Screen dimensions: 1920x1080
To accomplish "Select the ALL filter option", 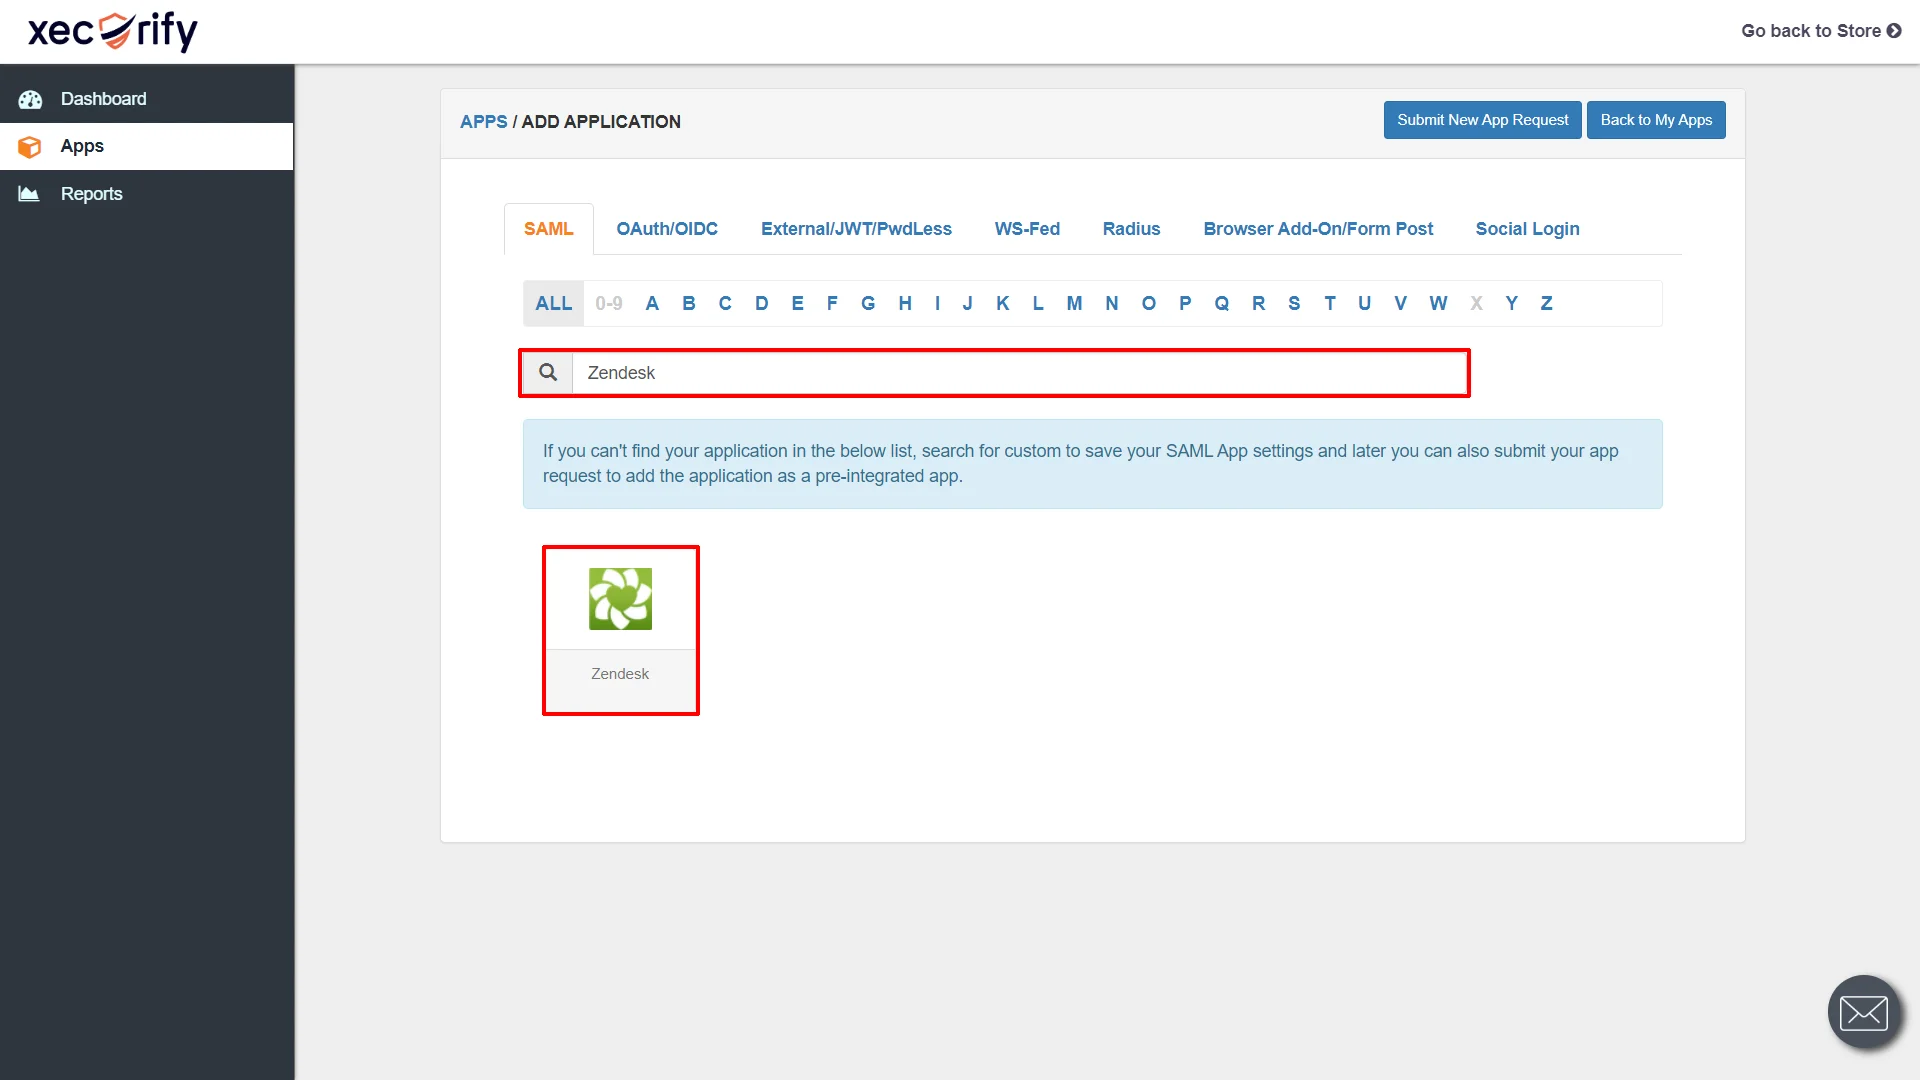I will 553,302.
